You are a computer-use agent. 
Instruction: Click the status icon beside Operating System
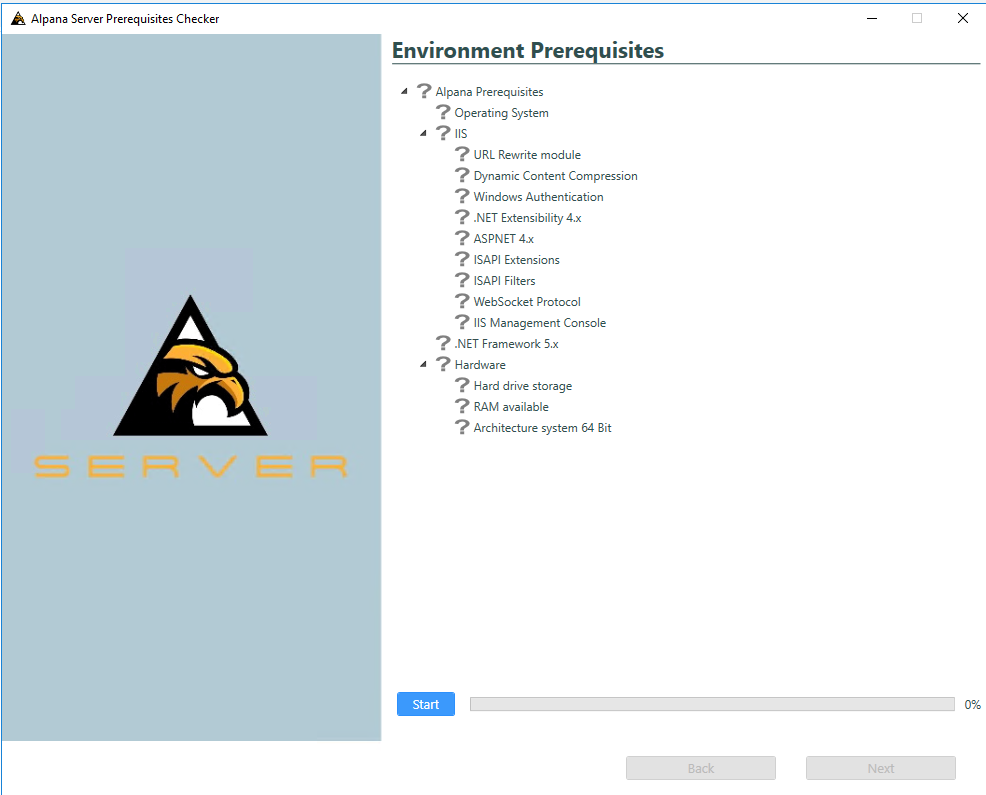click(443, 112)
